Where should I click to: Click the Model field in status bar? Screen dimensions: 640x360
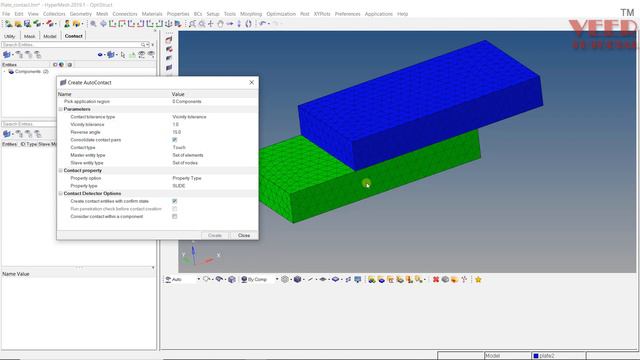pyautogui.click(x=508, y=356)
